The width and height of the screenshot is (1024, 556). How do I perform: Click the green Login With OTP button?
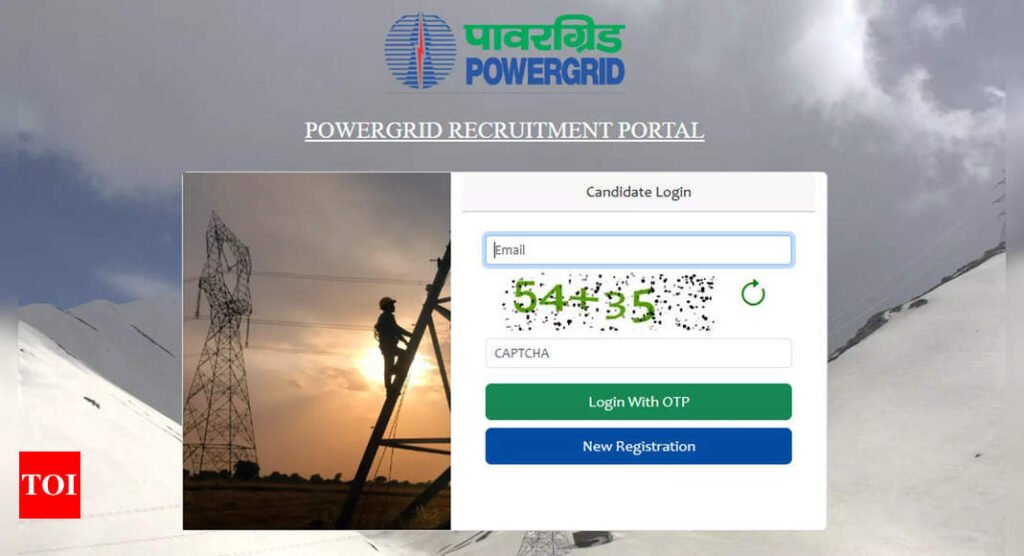pyautogui.click(x=638, y=402)
